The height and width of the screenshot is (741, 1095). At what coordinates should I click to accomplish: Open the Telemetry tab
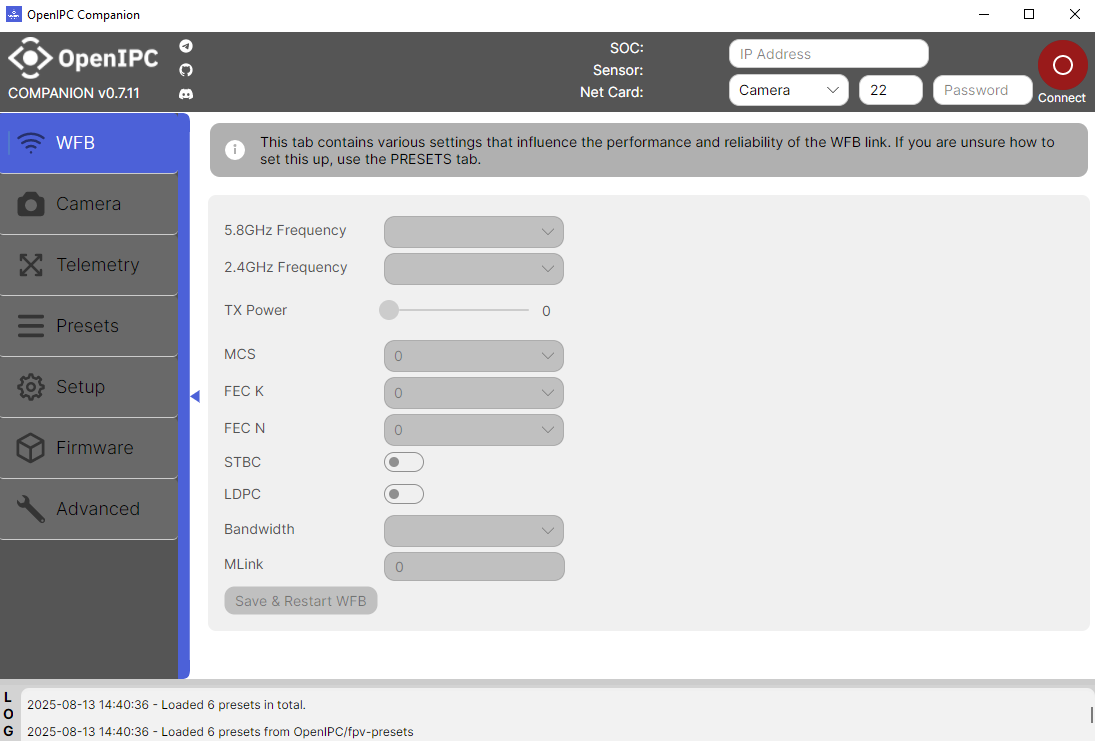89,265
